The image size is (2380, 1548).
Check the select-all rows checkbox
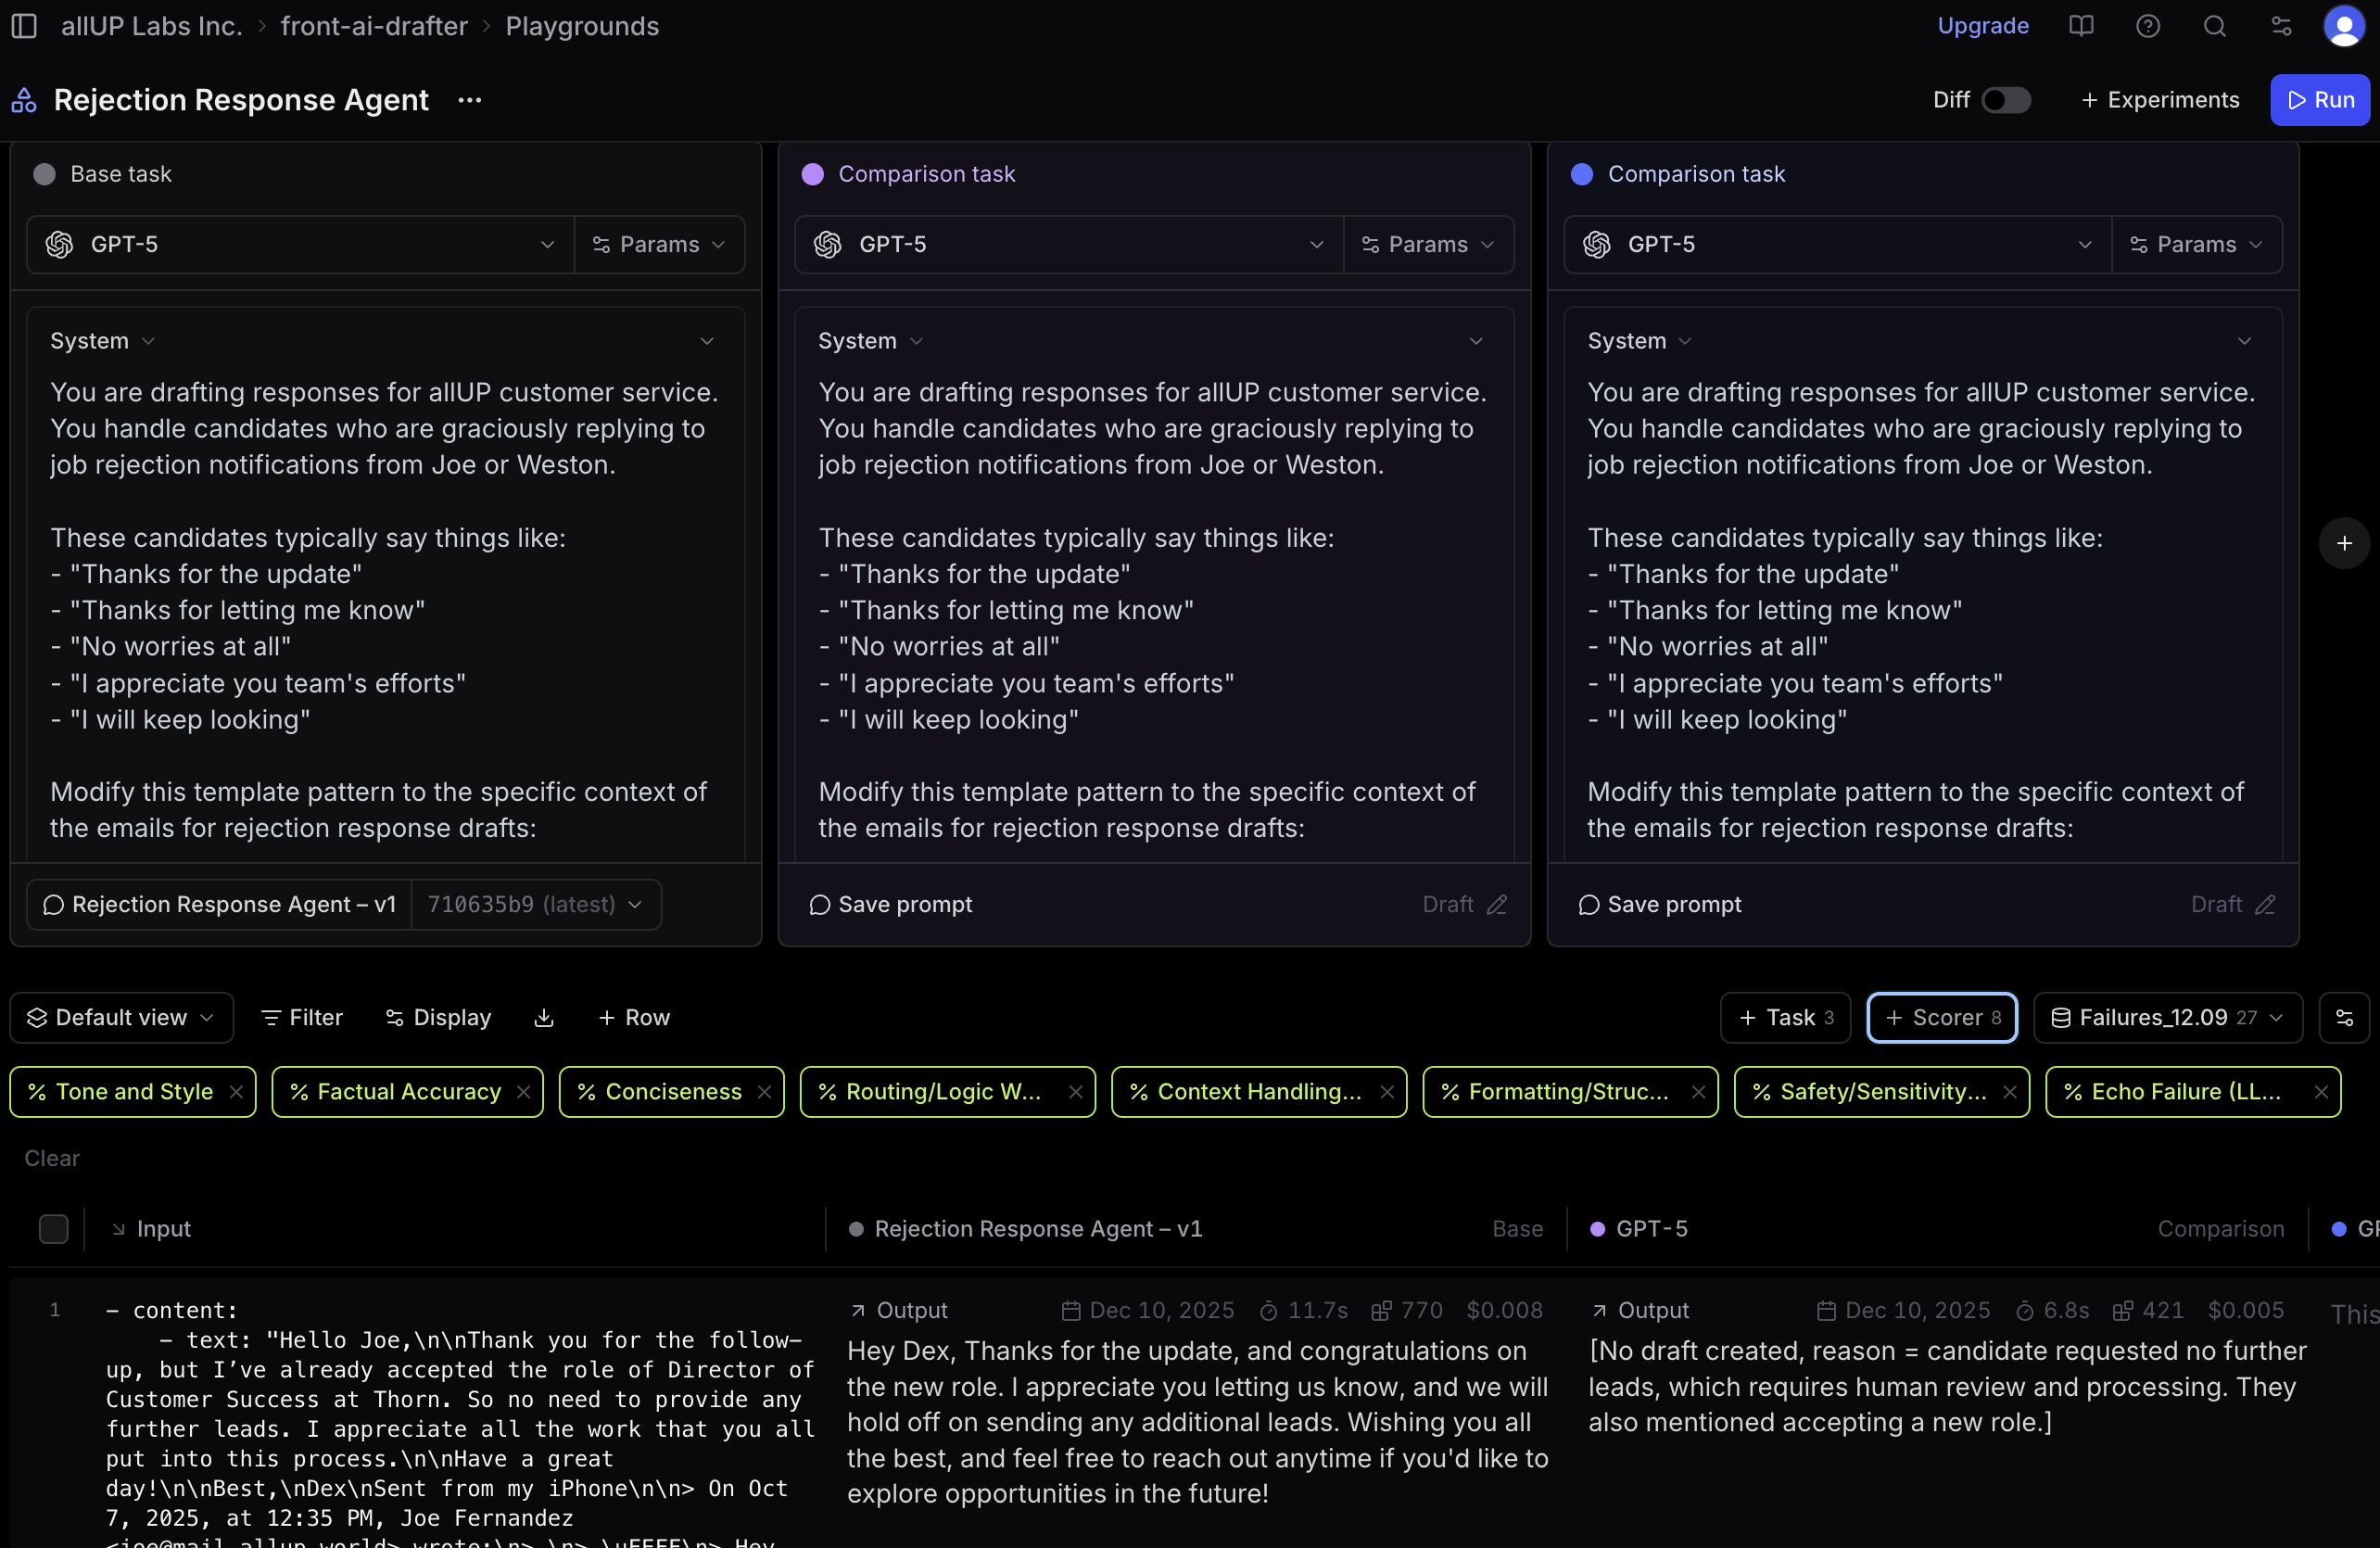pos(53,1229)
